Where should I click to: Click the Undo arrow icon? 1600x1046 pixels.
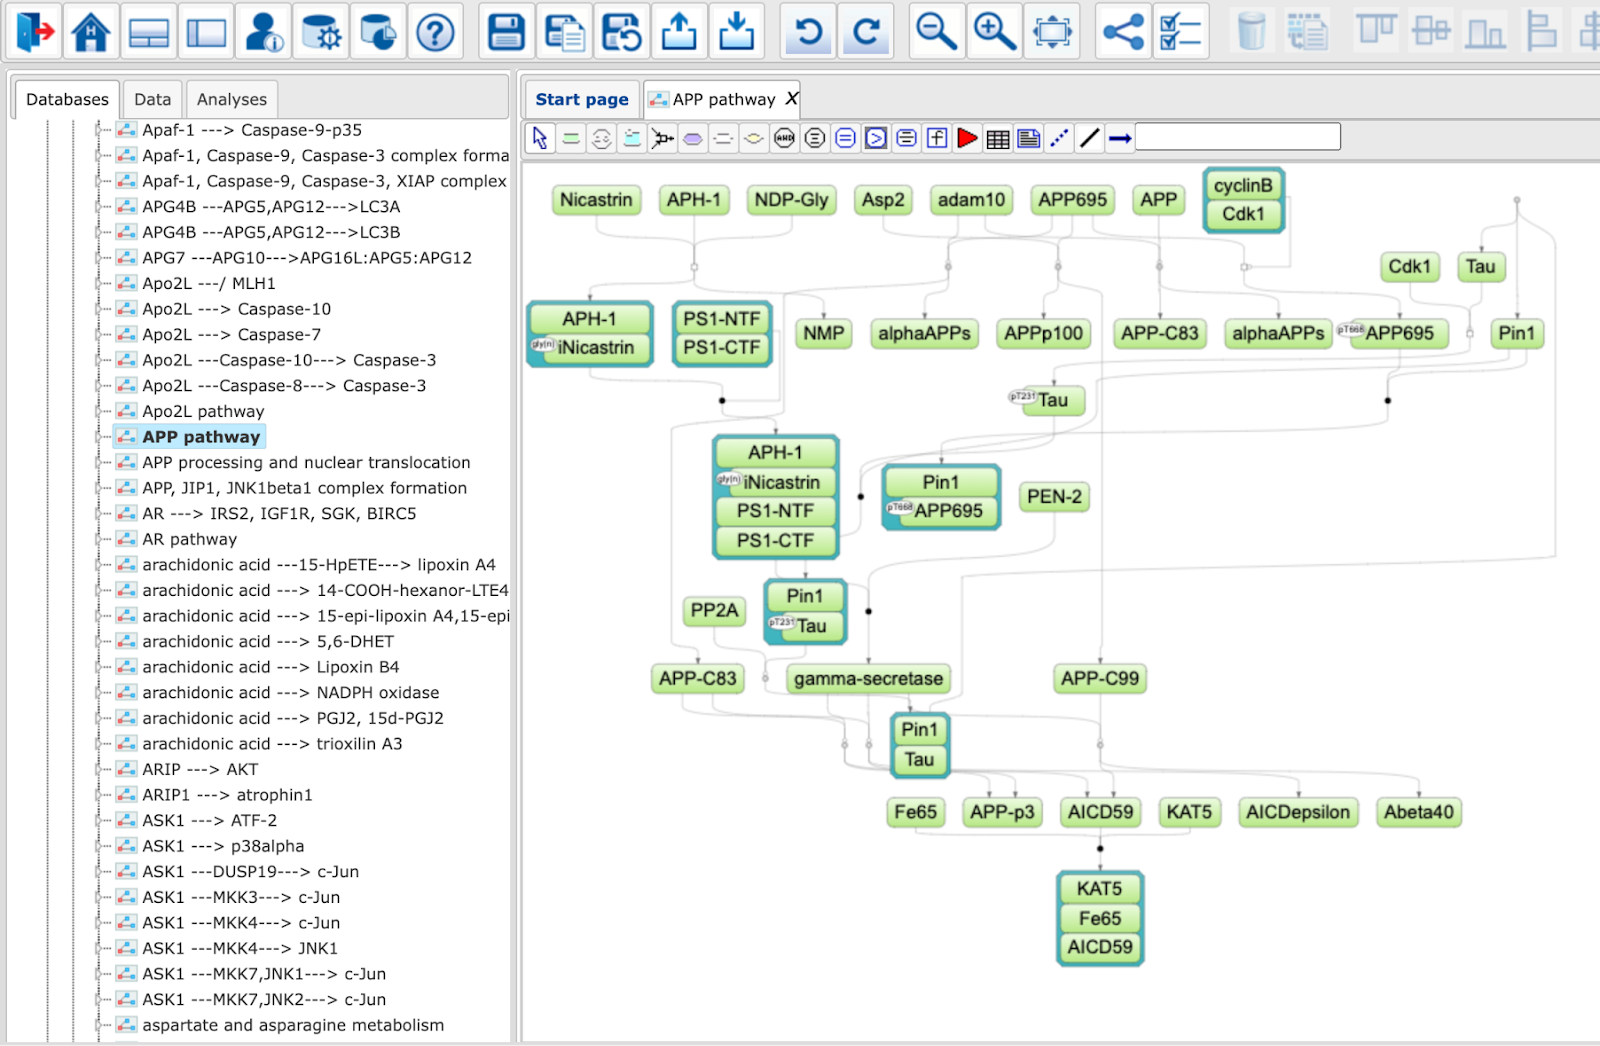(x=807, y=32)
